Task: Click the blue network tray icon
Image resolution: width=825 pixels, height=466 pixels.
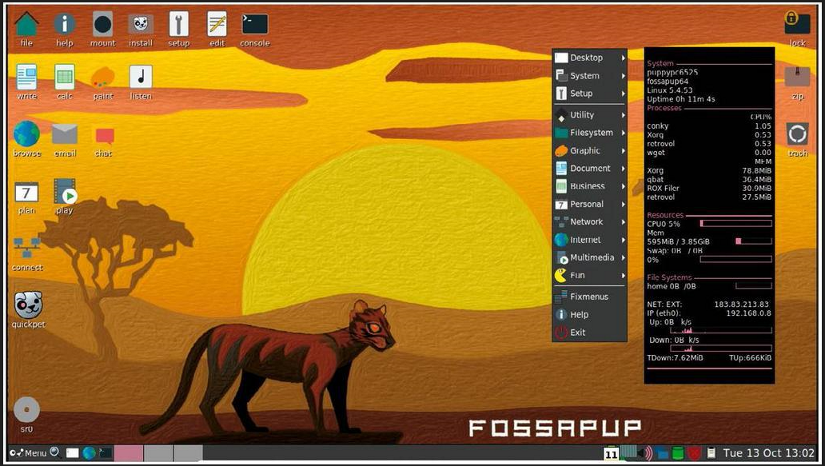Action: tap(661, 453)
